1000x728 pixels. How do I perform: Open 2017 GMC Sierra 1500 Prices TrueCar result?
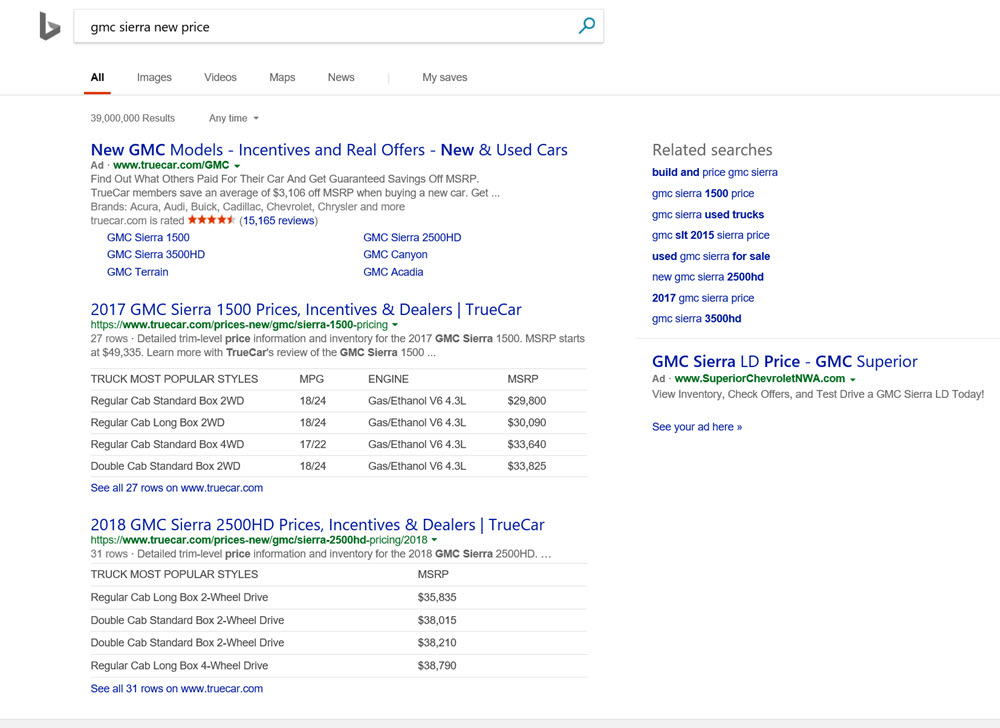click(x=306, y=309)
